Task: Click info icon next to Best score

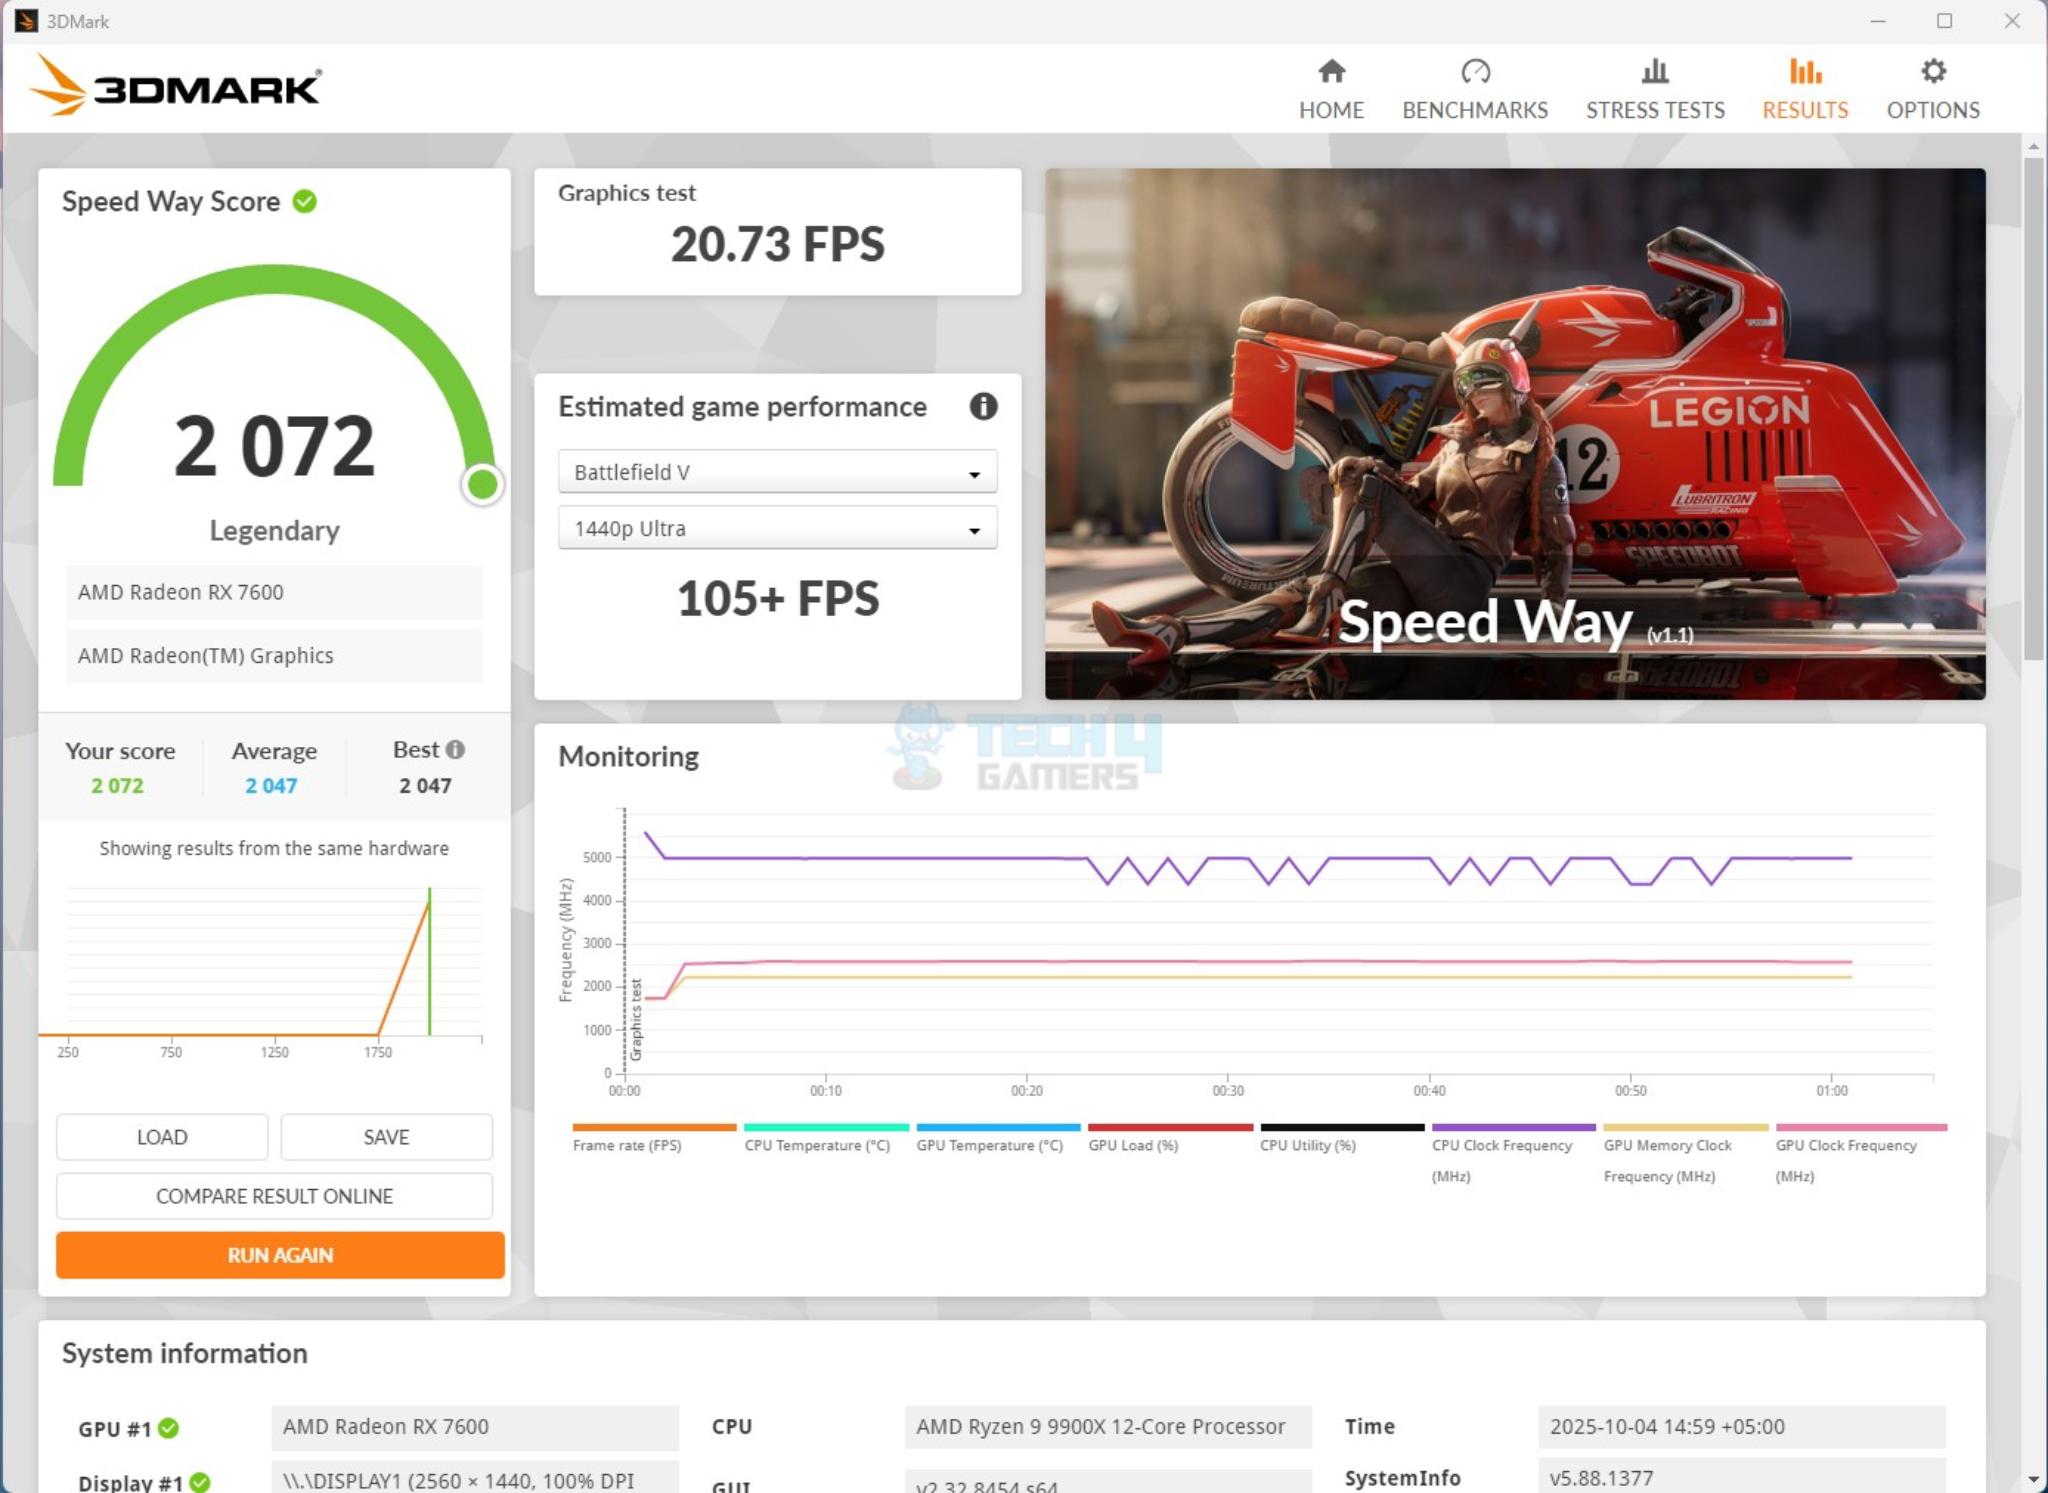Action: click(x=456, y=749)
